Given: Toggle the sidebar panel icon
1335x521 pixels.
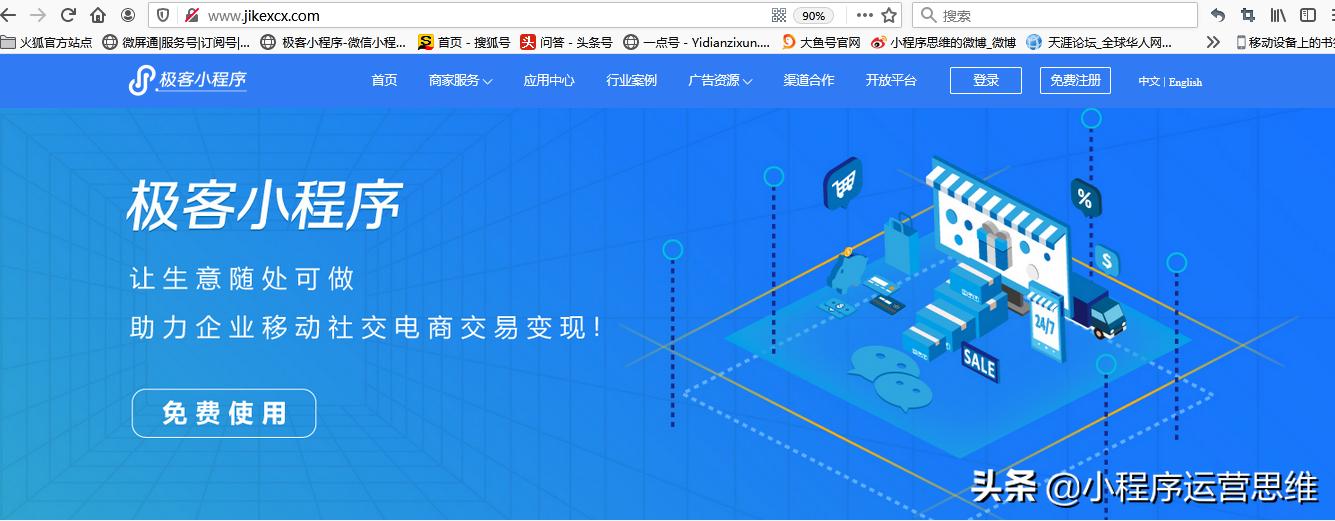Looking at the screenshot, I should [x=1307, y=15].
